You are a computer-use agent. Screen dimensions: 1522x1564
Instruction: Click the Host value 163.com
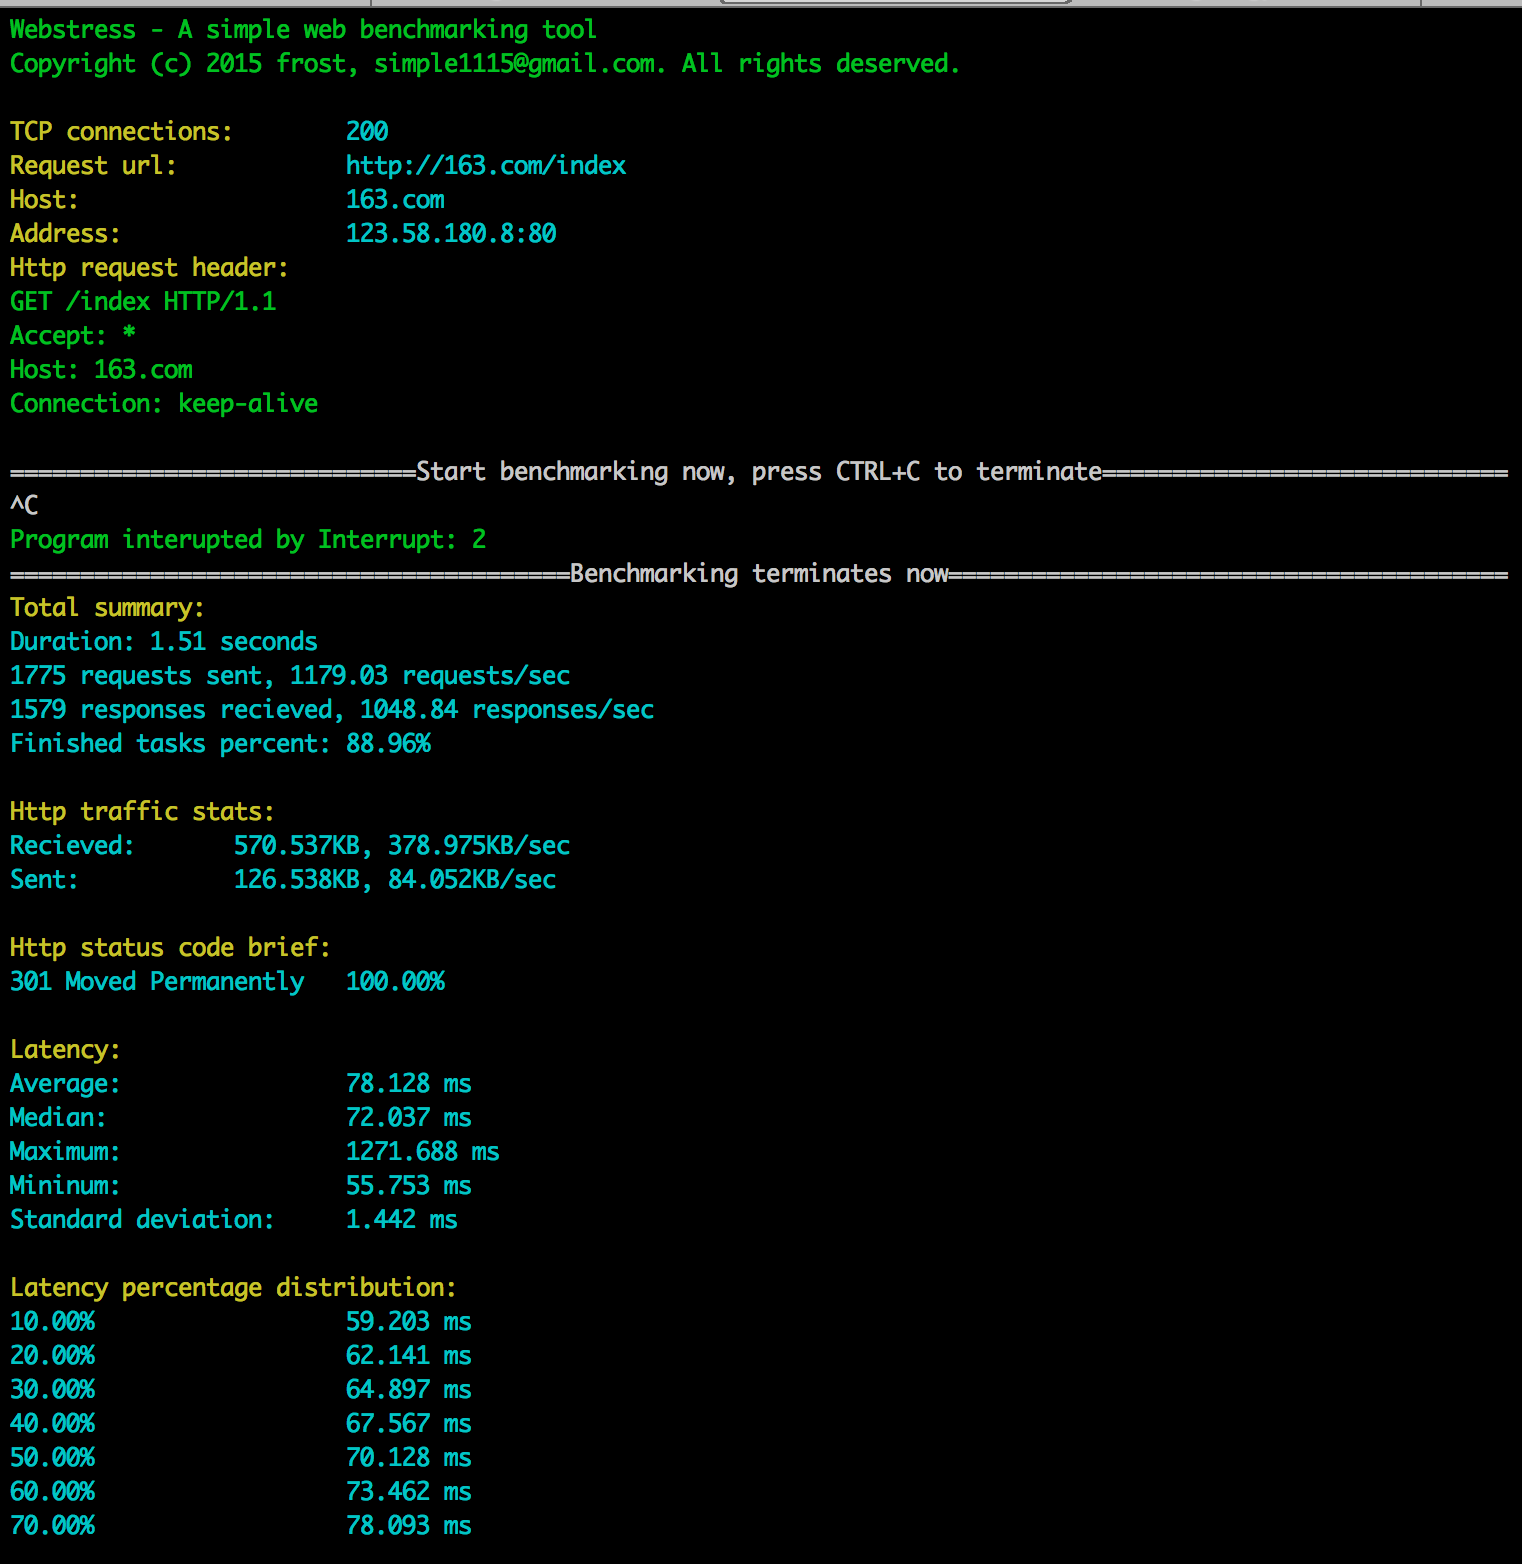click(x=395, y=199)
